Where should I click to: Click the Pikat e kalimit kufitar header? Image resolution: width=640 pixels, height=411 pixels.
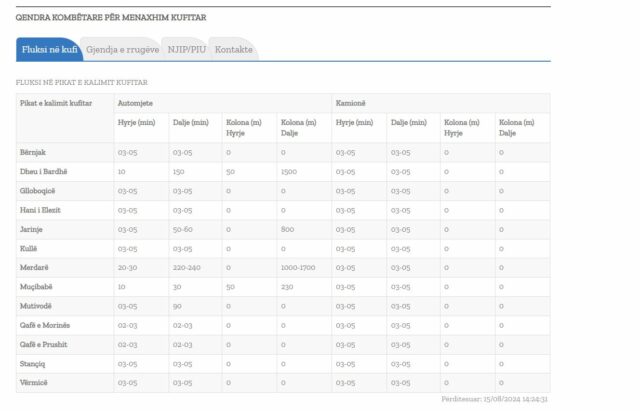[x=56, y=103]
